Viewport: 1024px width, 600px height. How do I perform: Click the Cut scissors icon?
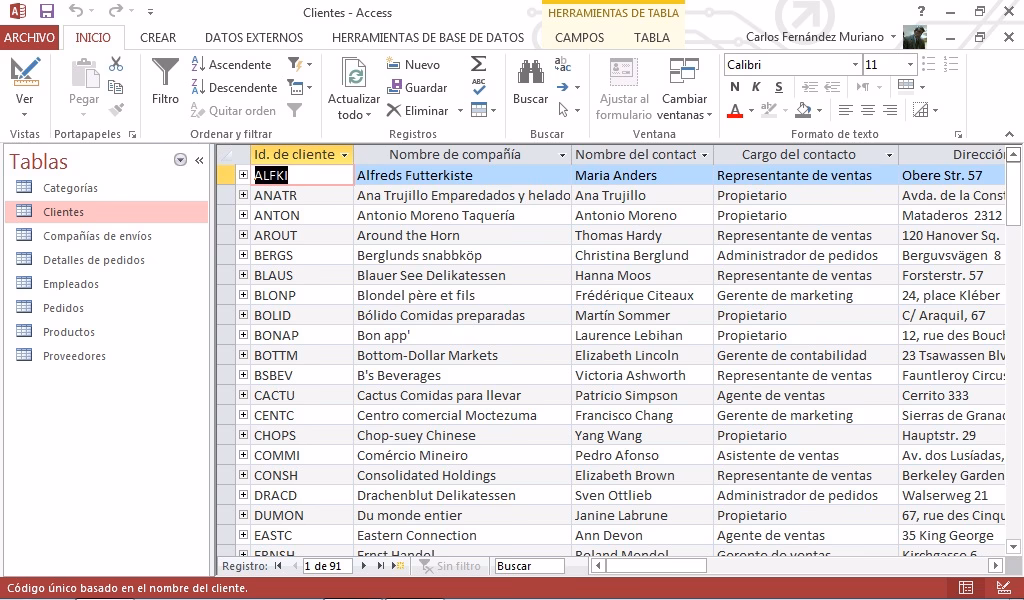[x=116, y=64]
